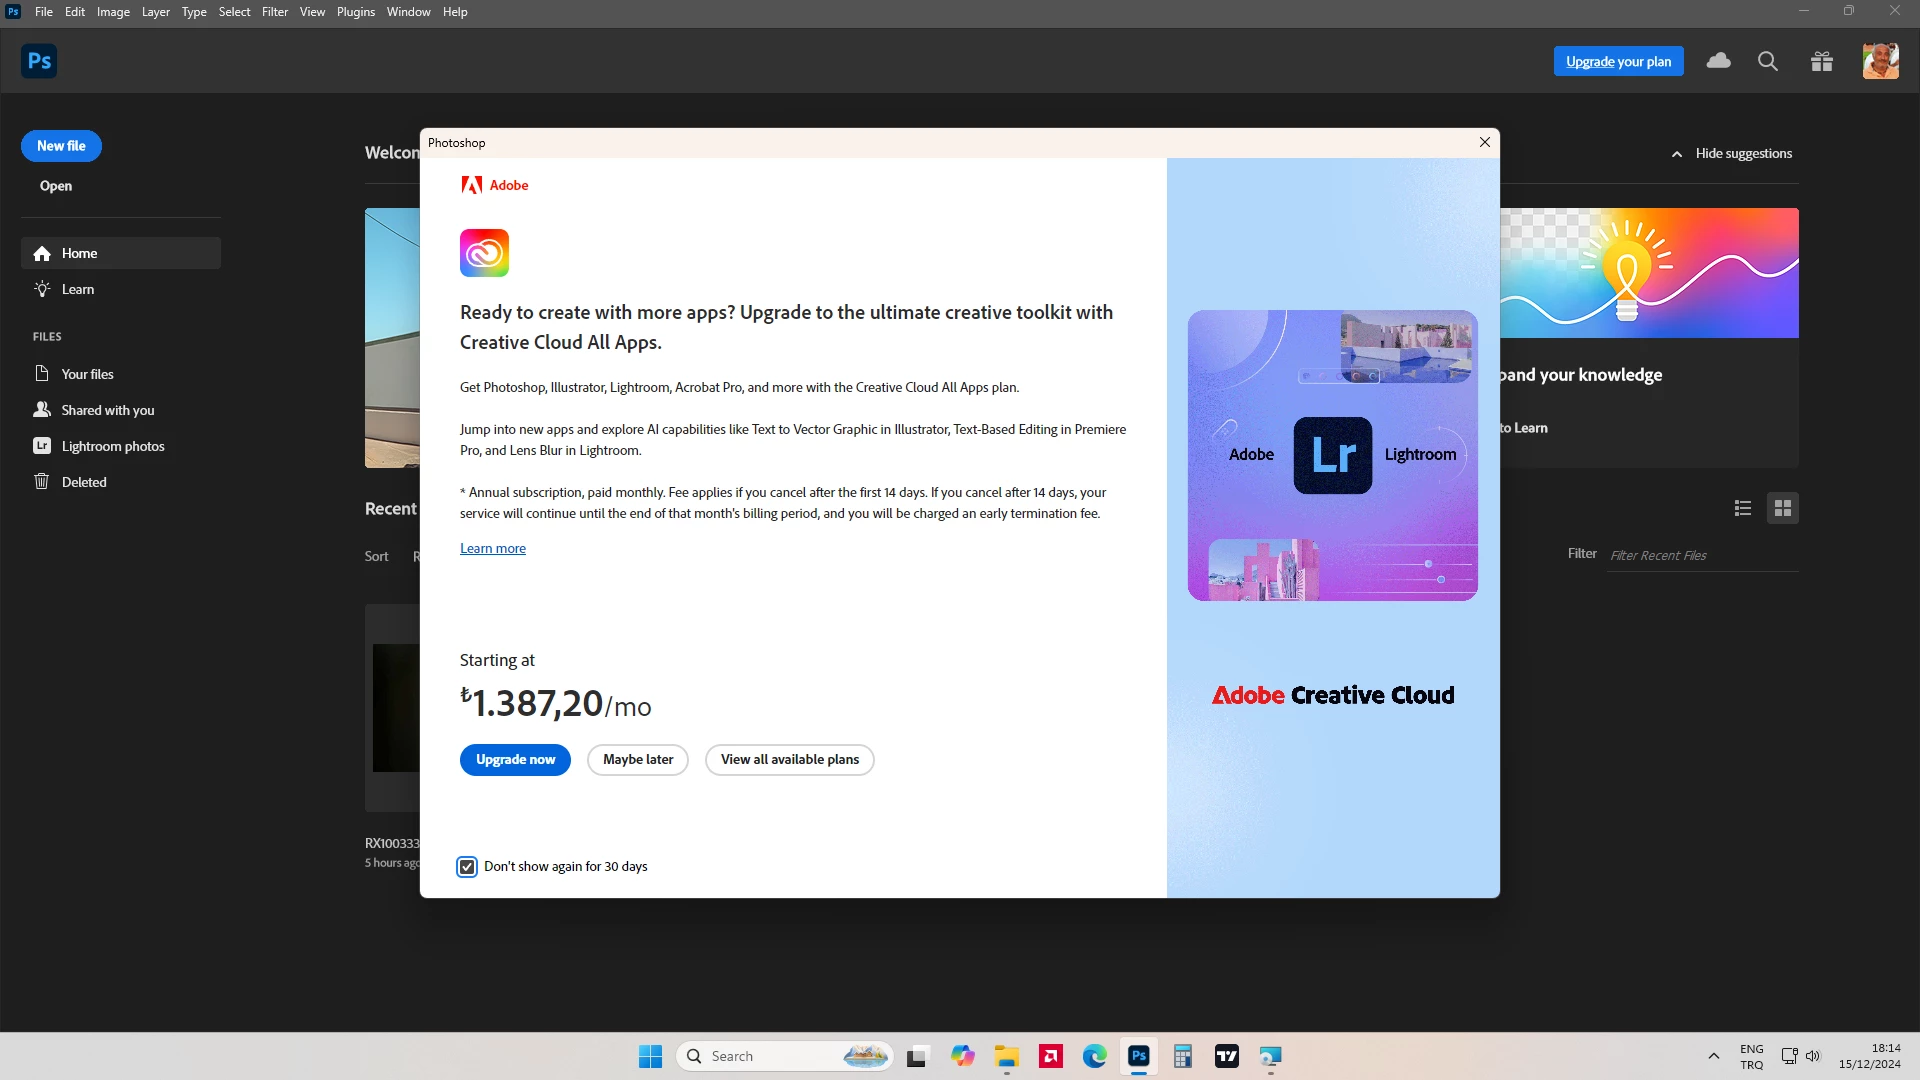The width and height of the screenshot is (1920, 1080).
Task: Open Lightroom photos in sidebar
Action: click(x=112, y=446)
